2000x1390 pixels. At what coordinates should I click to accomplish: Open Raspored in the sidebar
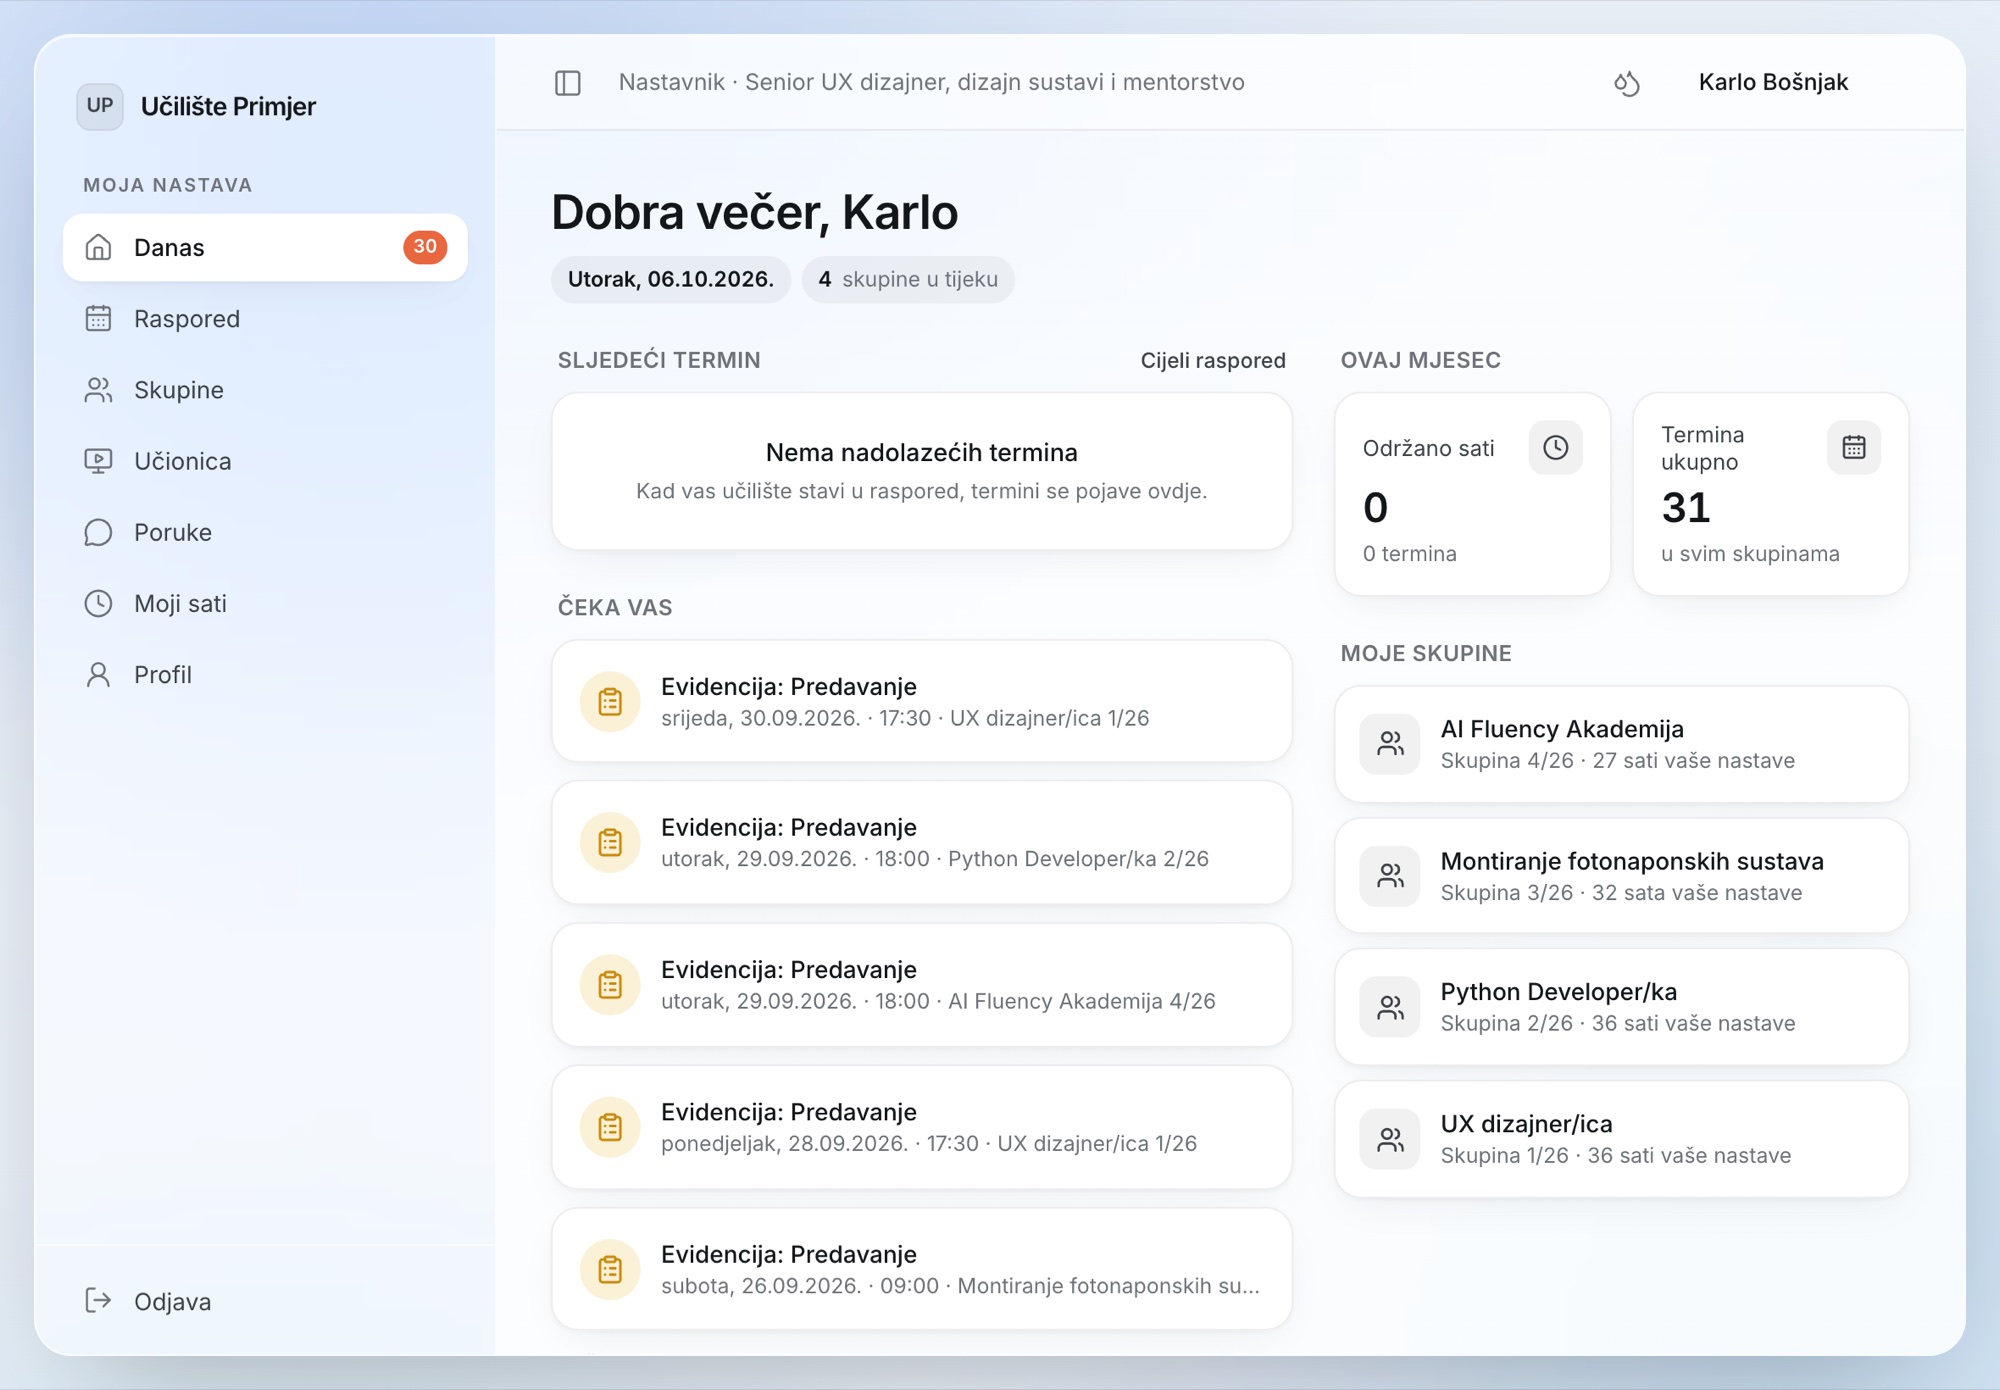(x=265, y=318)
